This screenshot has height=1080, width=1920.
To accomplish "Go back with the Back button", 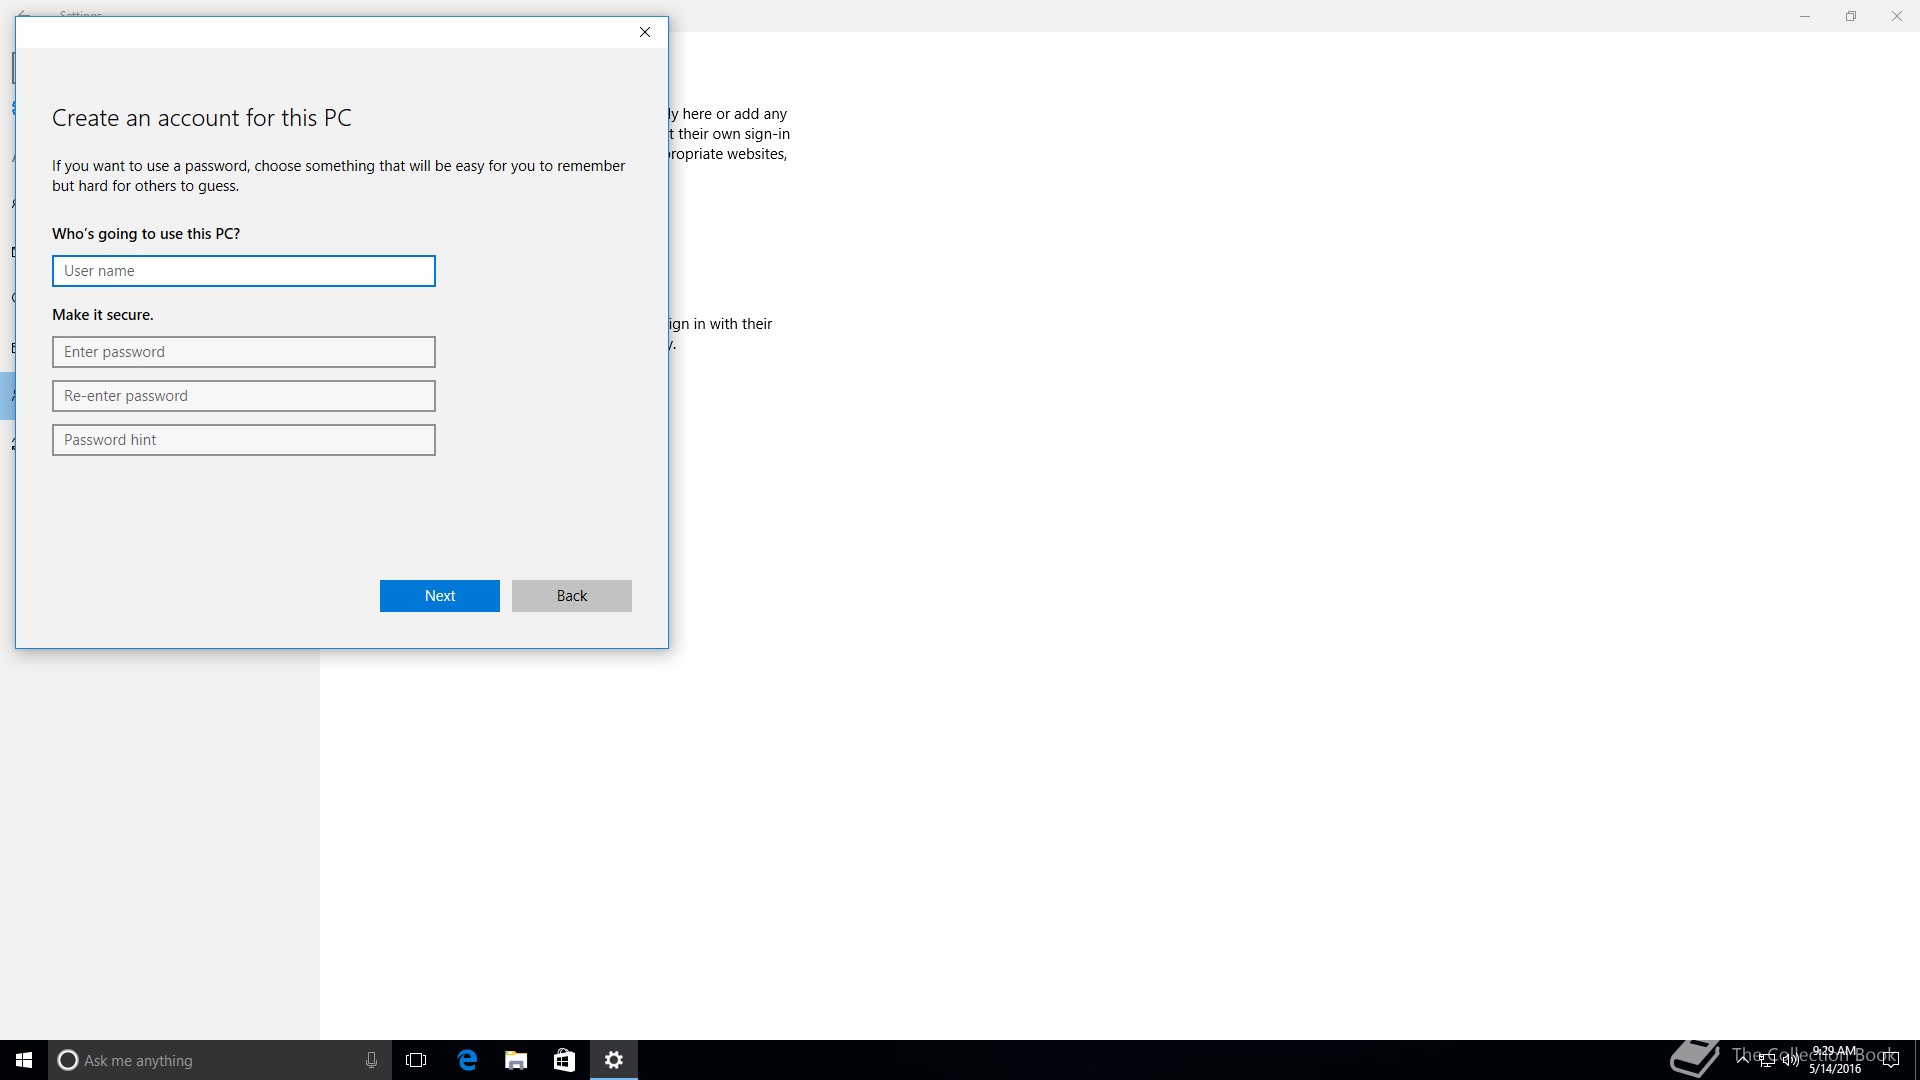I will [572, 596].
